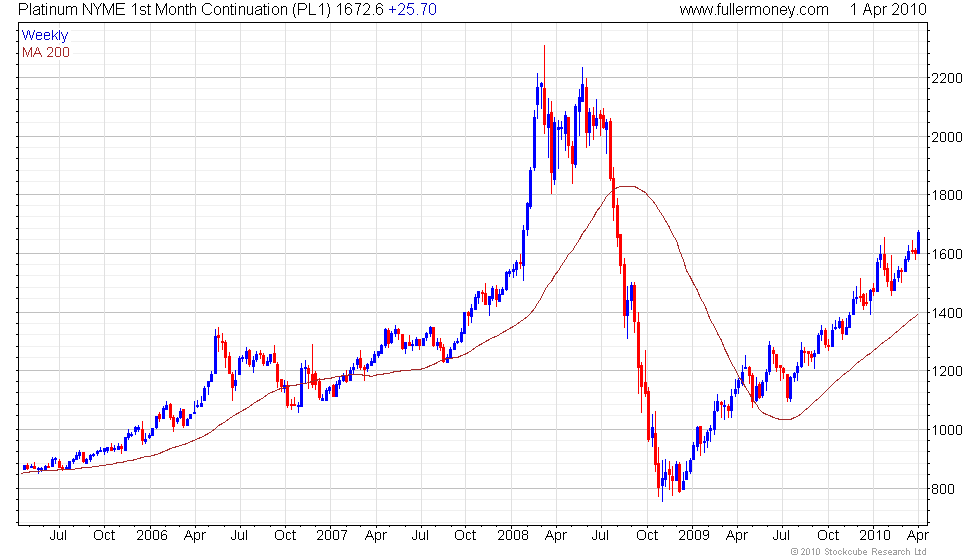Viewport: 980px width, 560px height.
Task: Click the '© 2010 Stockcube Research Ltd' copyright text
Action: tap(859, 552)
